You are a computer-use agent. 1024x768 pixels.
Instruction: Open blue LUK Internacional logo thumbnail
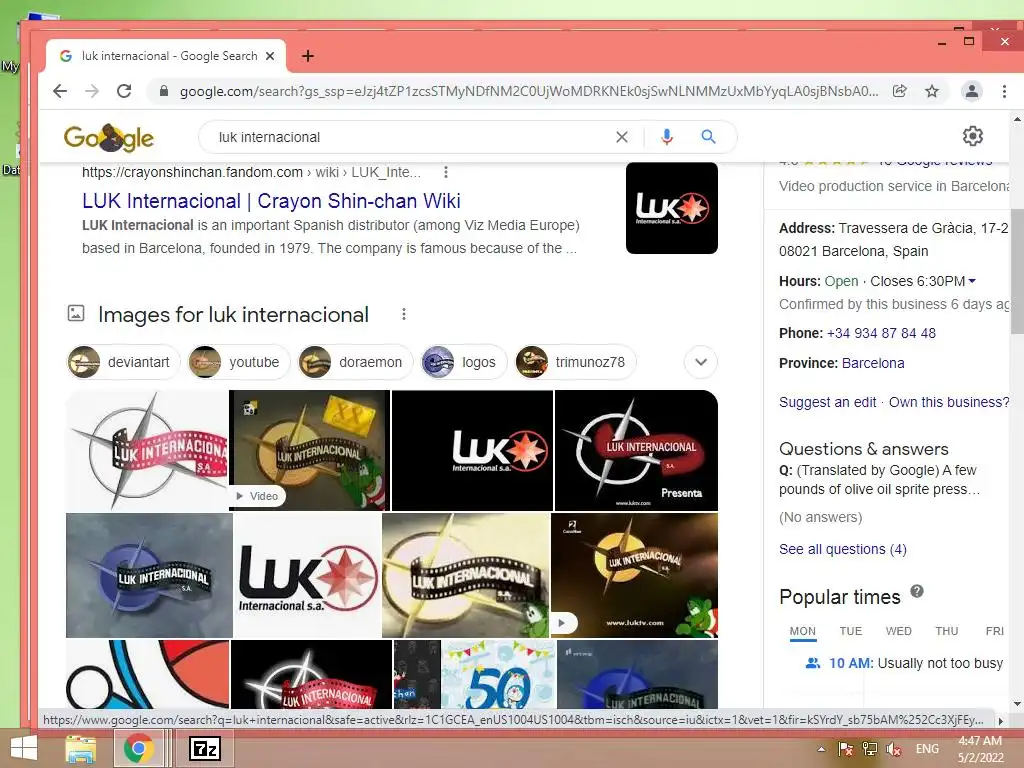[x=149, y=575]
